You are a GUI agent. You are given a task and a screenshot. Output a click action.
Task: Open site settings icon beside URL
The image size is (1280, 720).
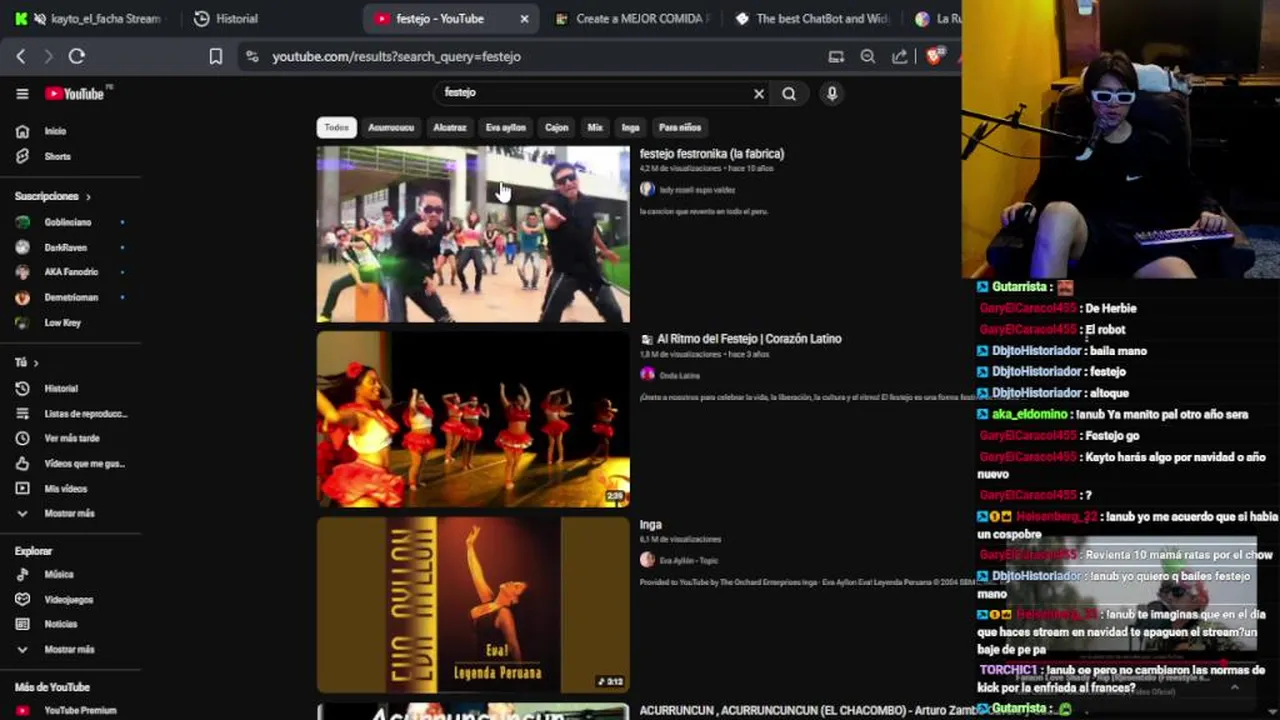[252, 57]
